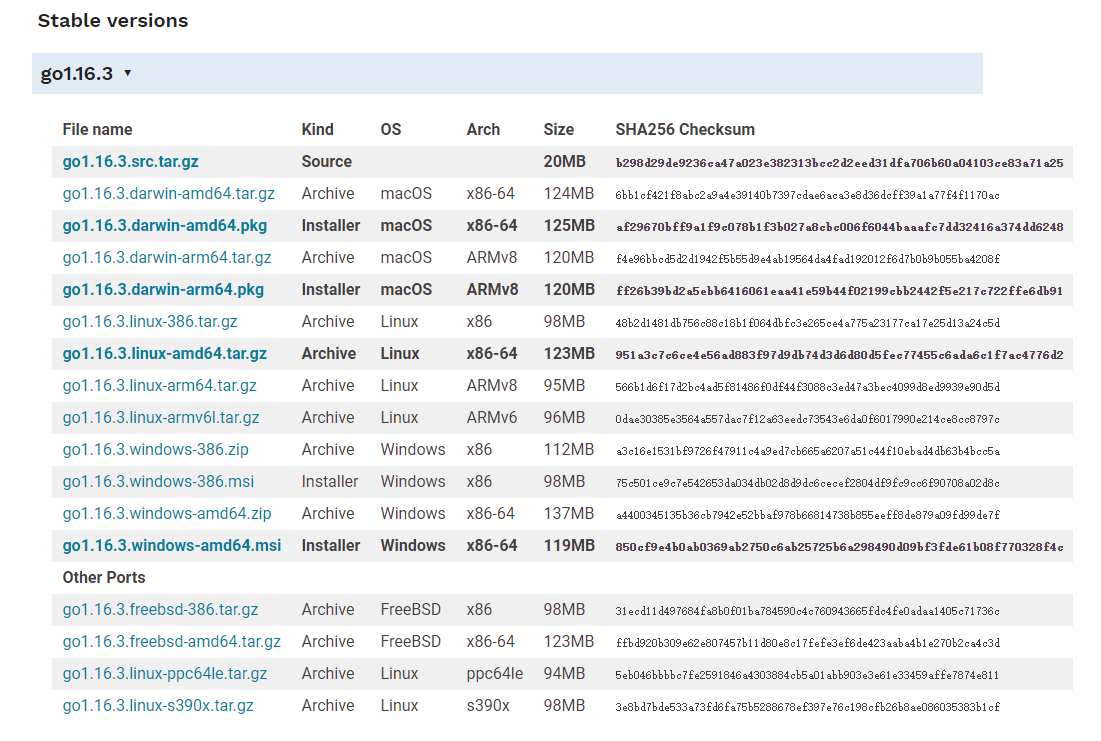Open the go1.16.3.darwin-arm64.tar.gz link
The image size is (1101, 741).
[167, 258]
